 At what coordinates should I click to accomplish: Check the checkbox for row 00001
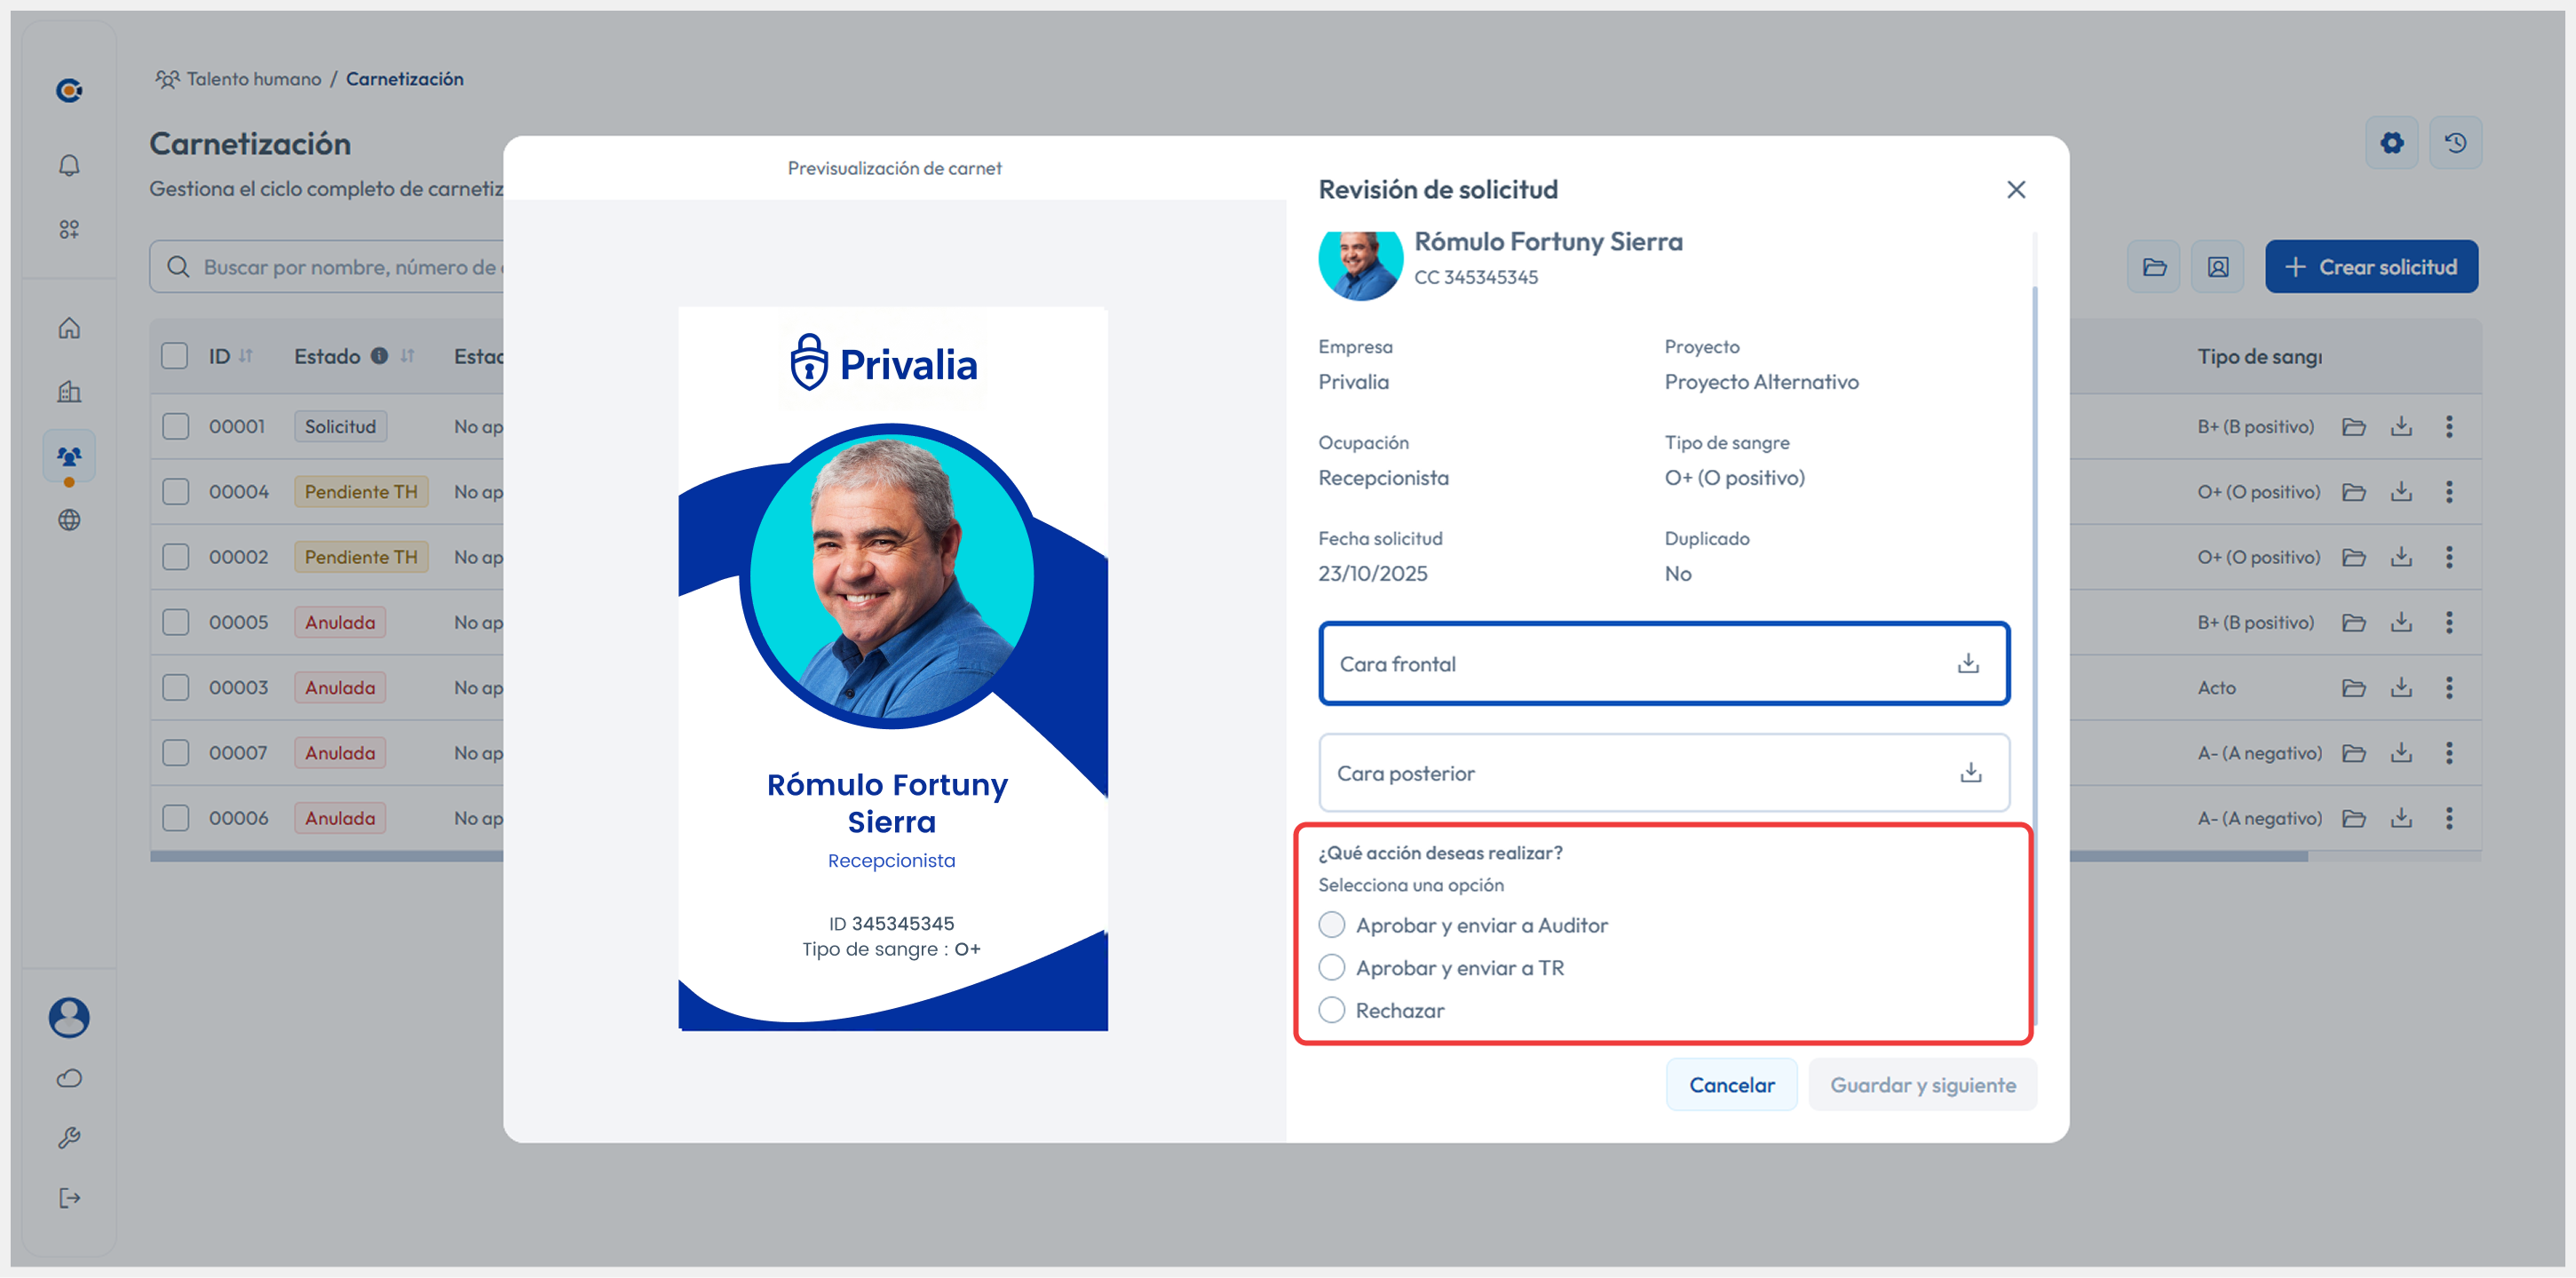(175, 425)
